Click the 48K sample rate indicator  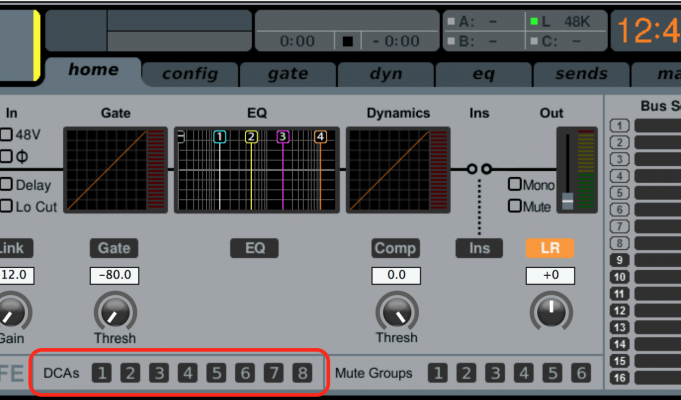(x=577, y=21)
